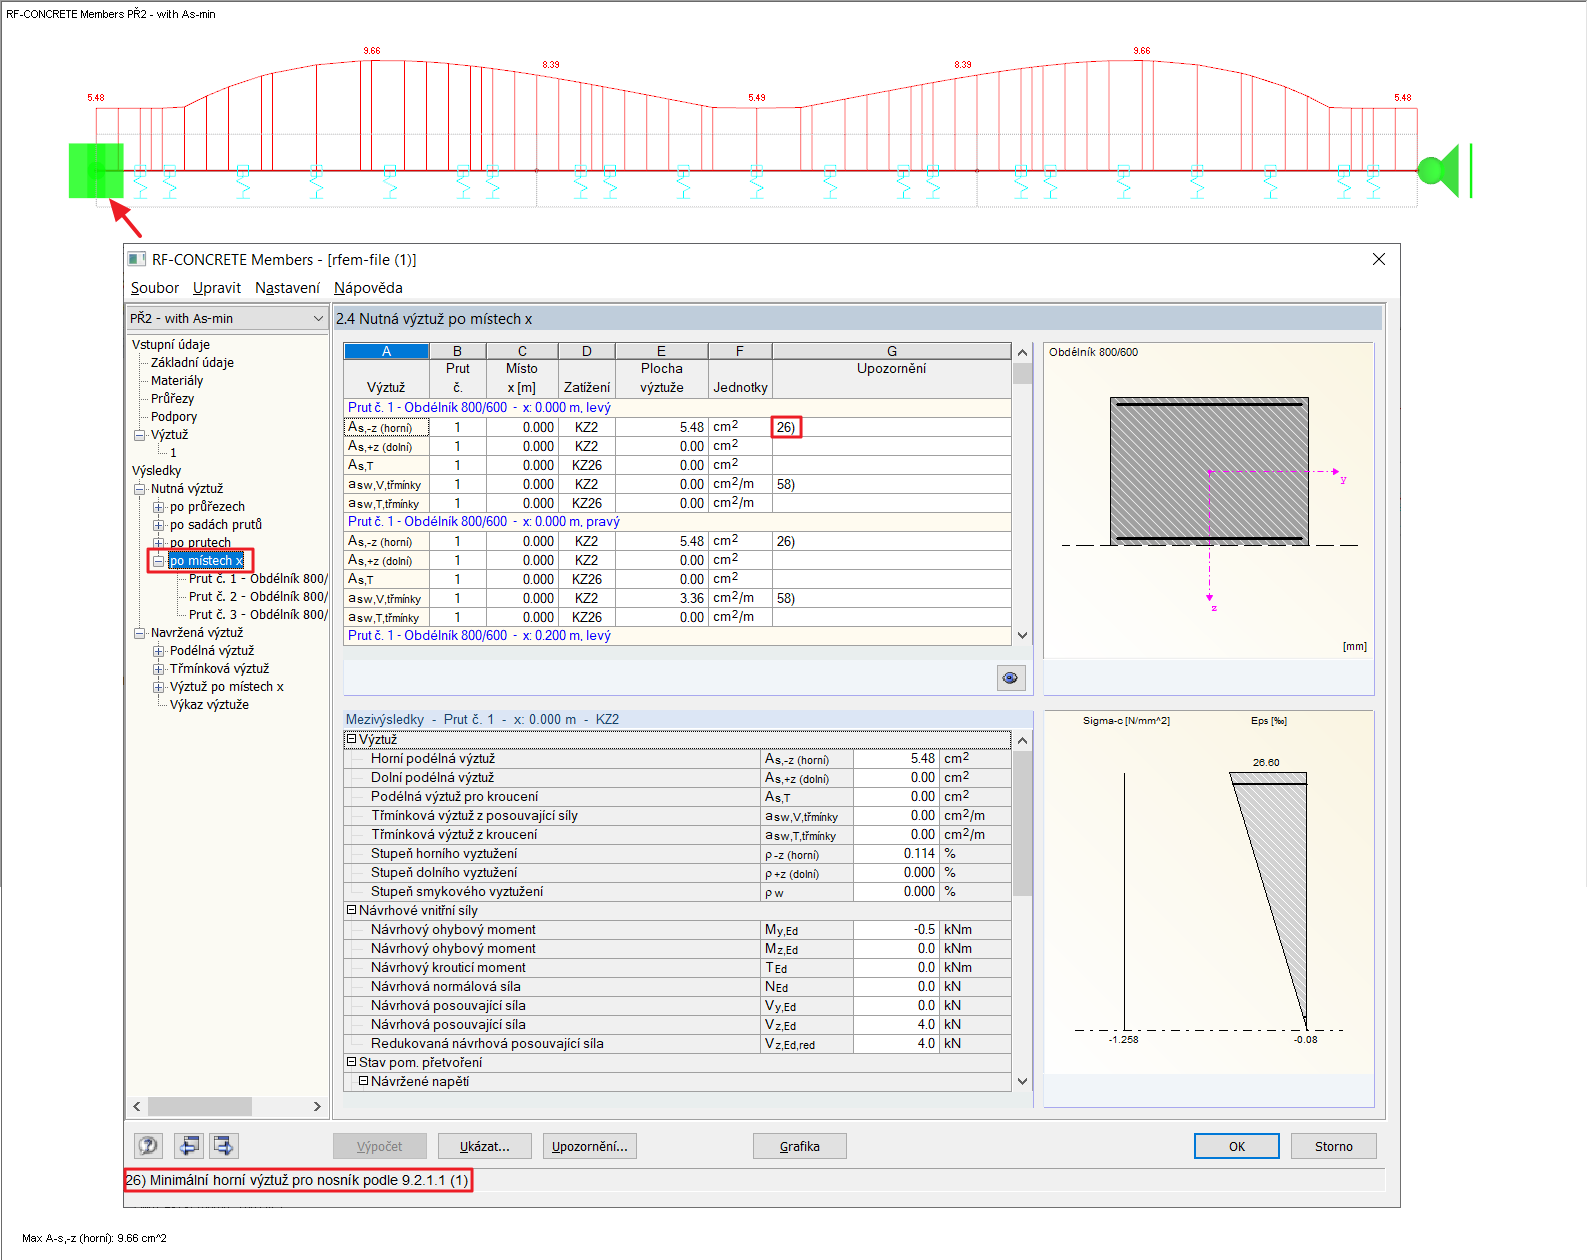Click the help question mark icon
This screenshot has width=1588, height=1260.
148,1146
